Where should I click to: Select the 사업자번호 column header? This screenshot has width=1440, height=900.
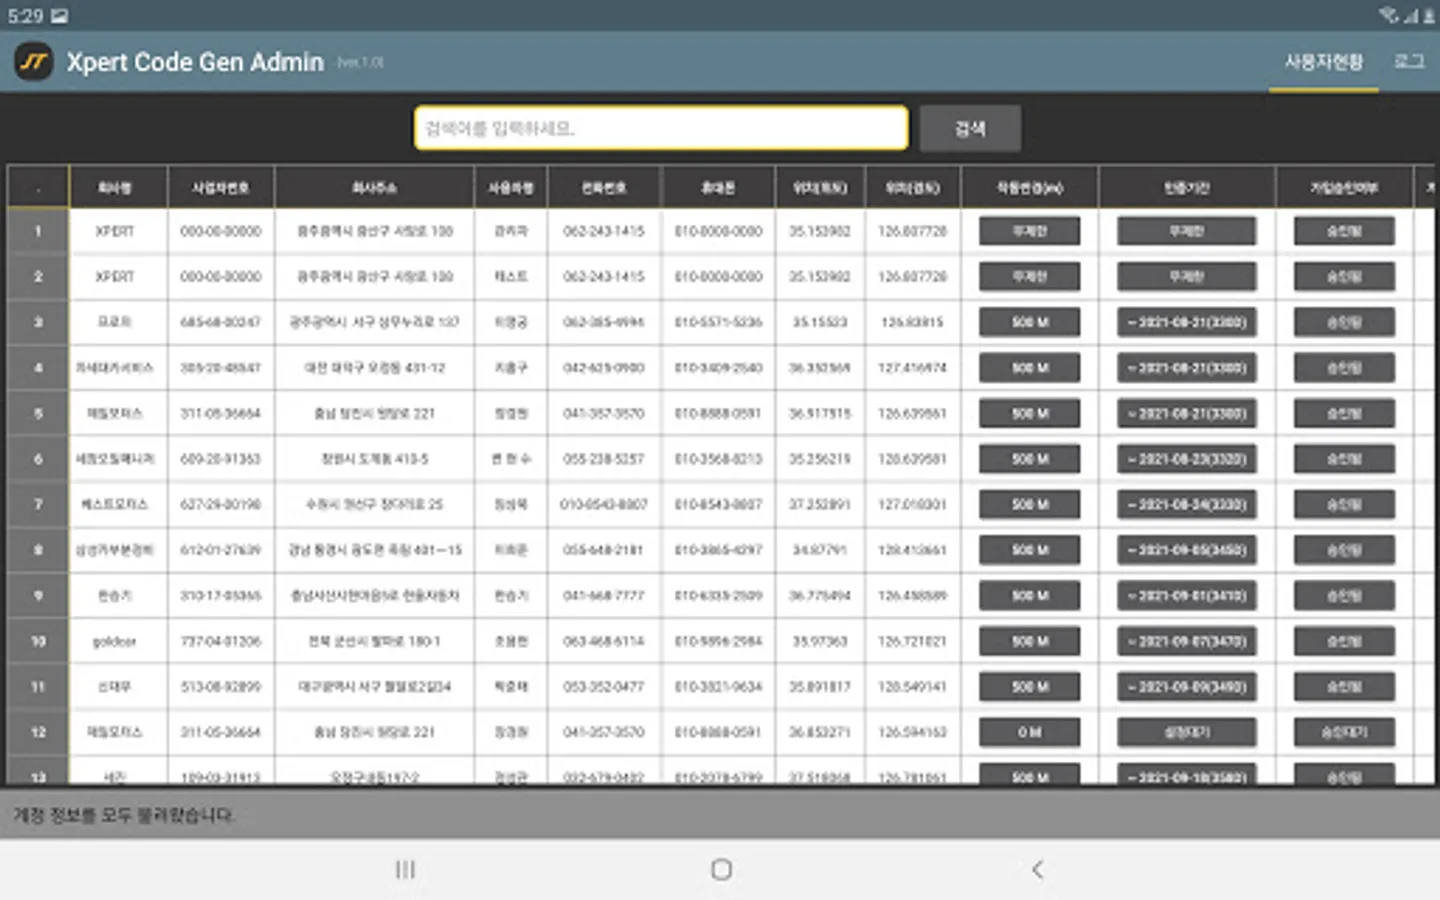(x=221, y=187)
